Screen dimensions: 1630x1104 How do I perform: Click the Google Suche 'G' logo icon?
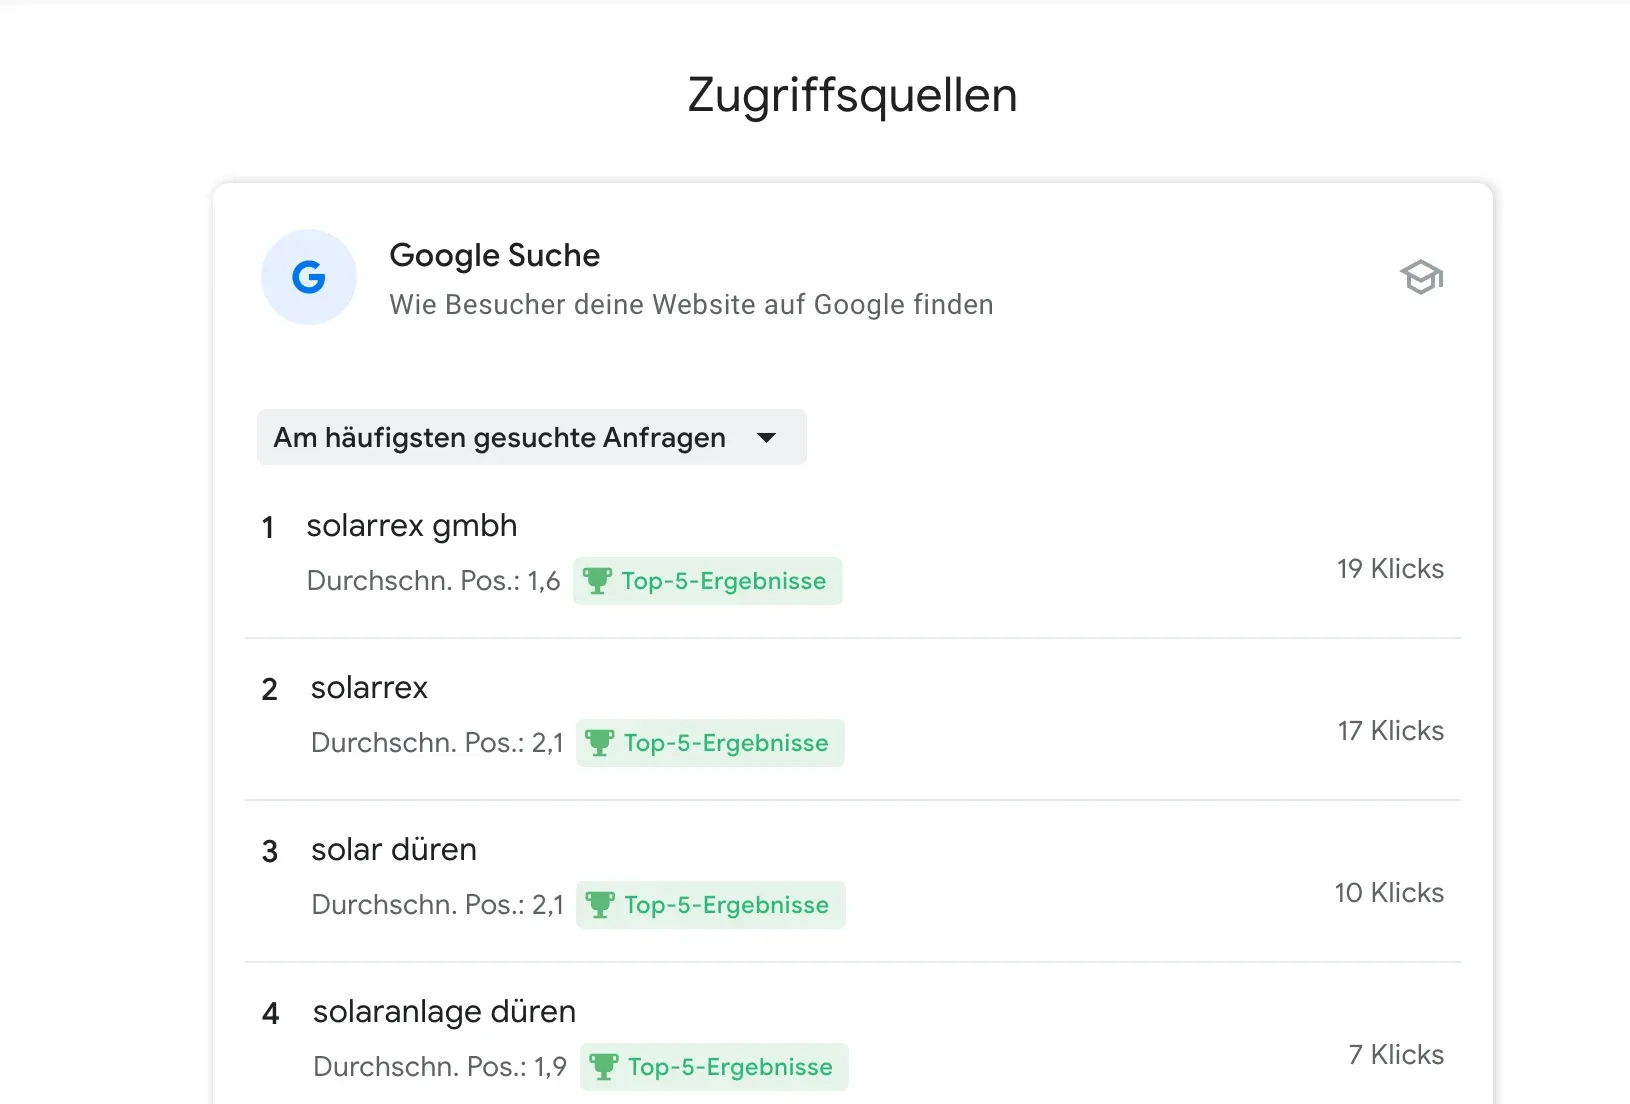point(308,277)
